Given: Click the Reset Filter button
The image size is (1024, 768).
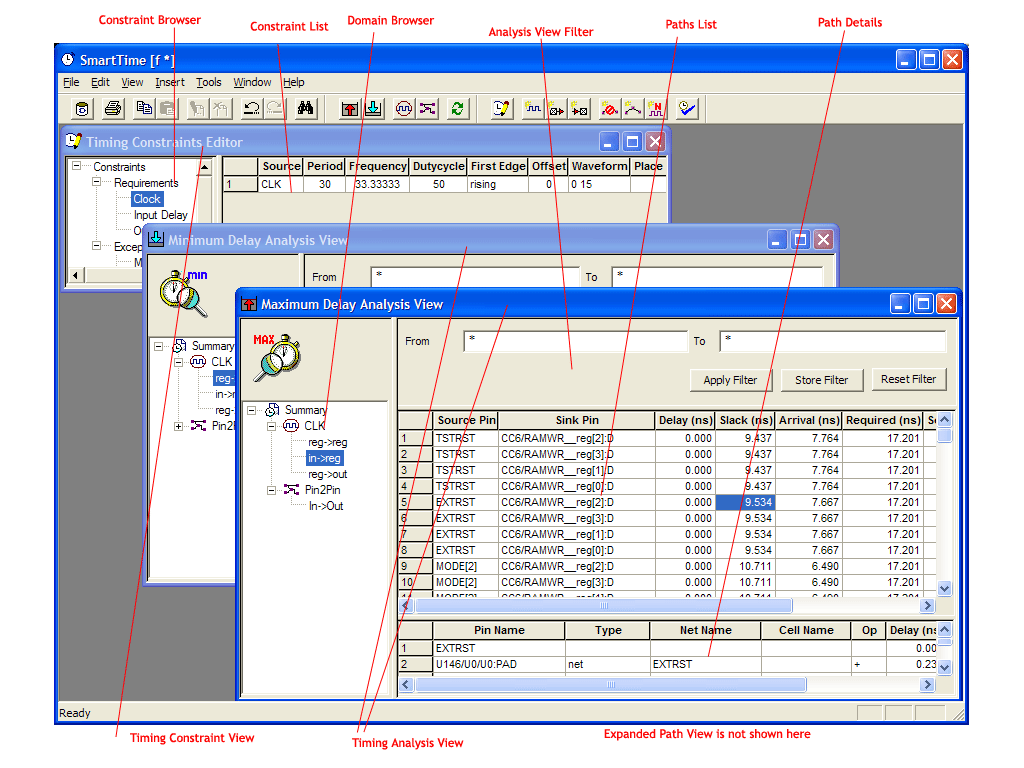Looking at the screenshot, I should [x=908, y=379].
